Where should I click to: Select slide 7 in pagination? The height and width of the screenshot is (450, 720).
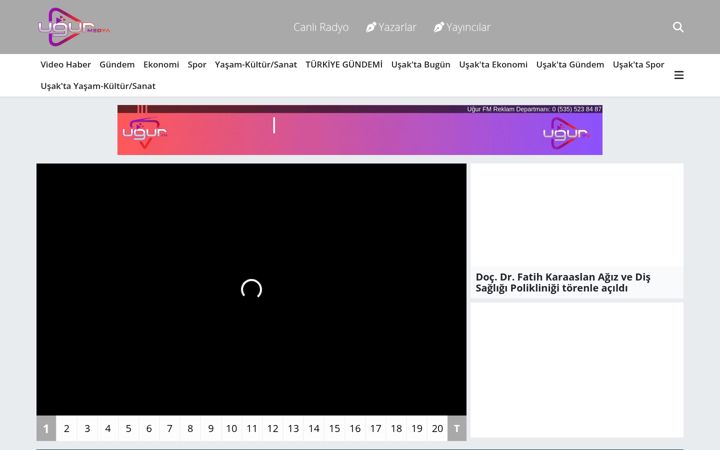169,428
